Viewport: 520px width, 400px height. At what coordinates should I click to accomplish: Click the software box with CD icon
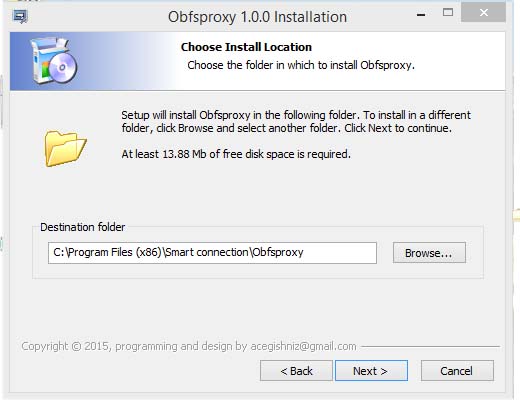click(x=53, y=61)
